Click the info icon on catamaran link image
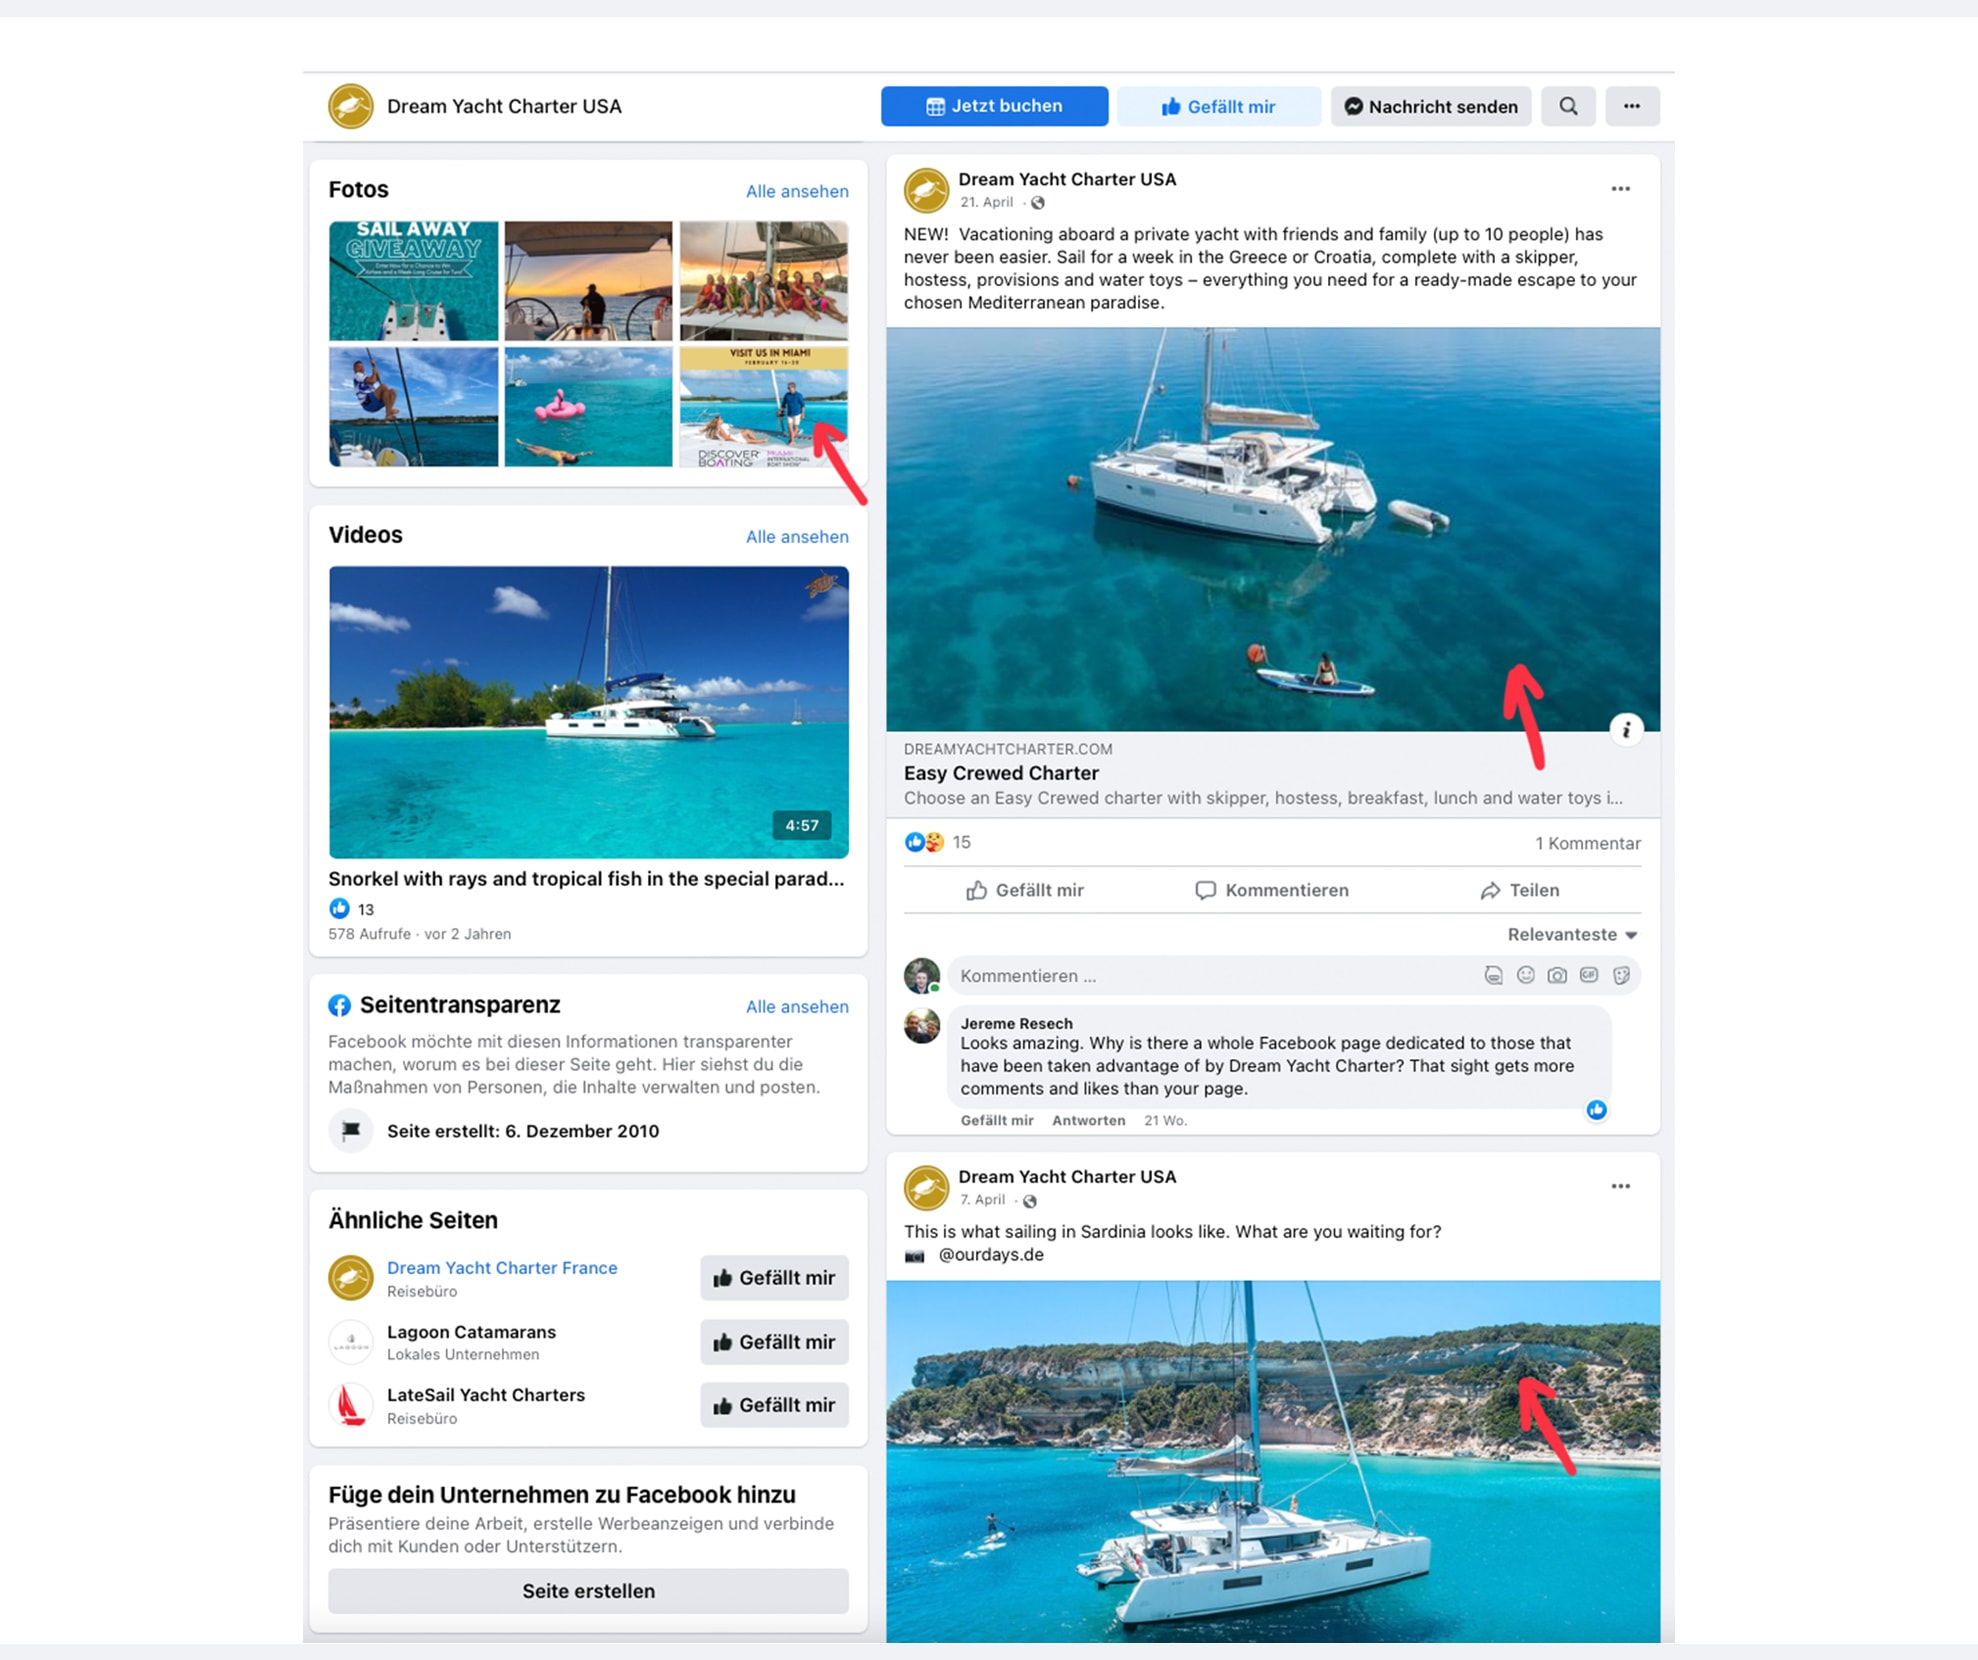 [x=1626, y=730]
